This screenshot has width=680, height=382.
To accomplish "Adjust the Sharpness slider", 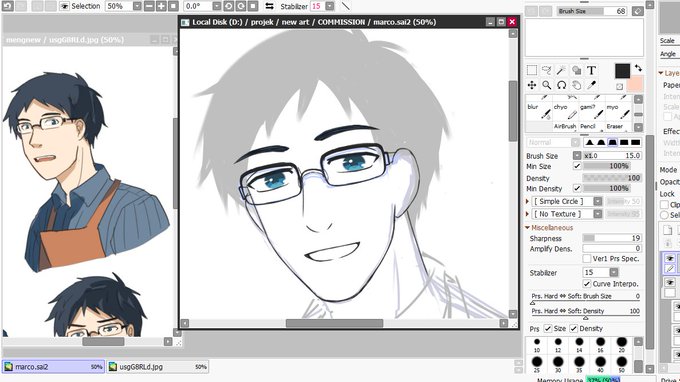I will click(x=611, y=238).
